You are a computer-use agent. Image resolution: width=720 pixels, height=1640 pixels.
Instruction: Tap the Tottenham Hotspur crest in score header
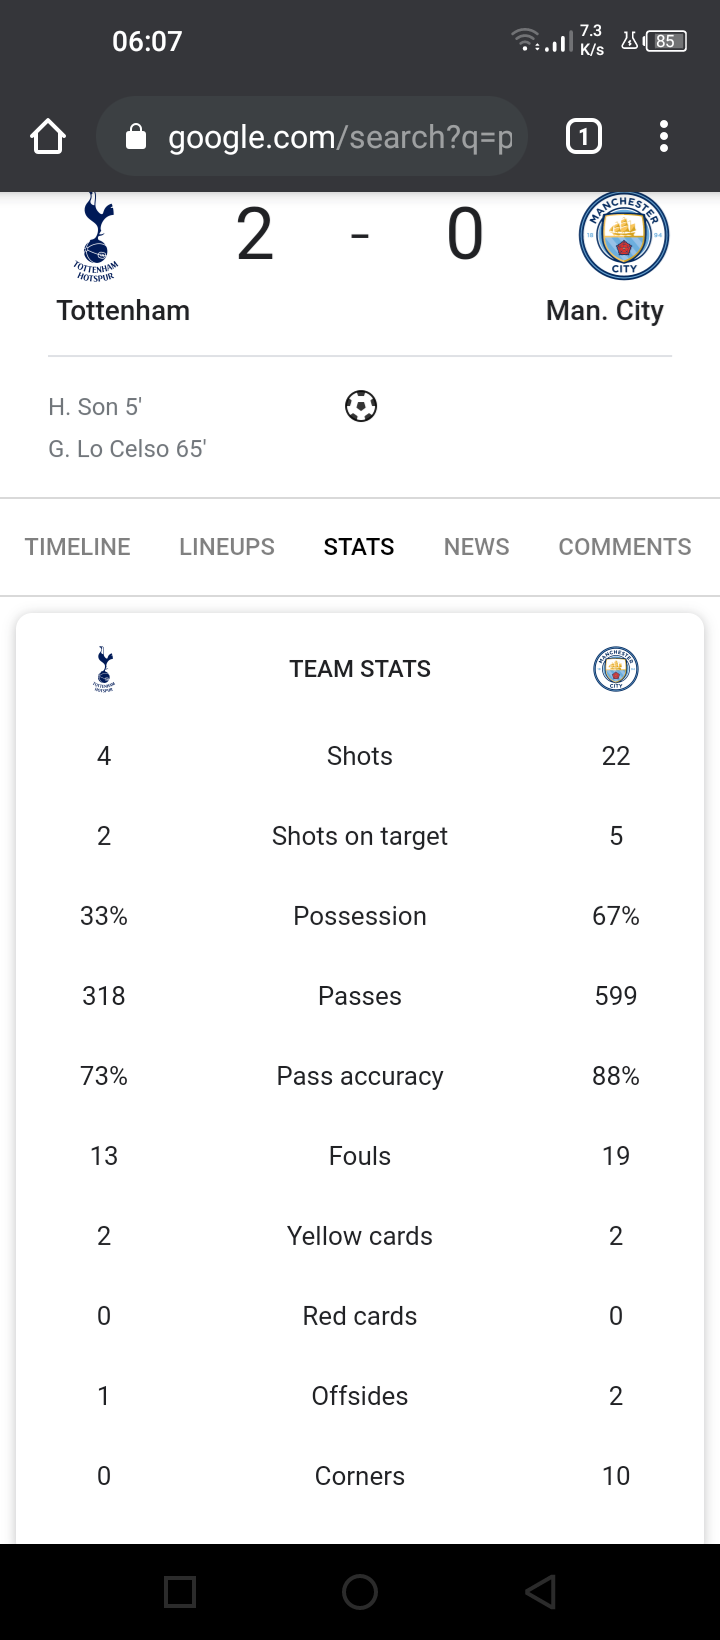(96, 238)
